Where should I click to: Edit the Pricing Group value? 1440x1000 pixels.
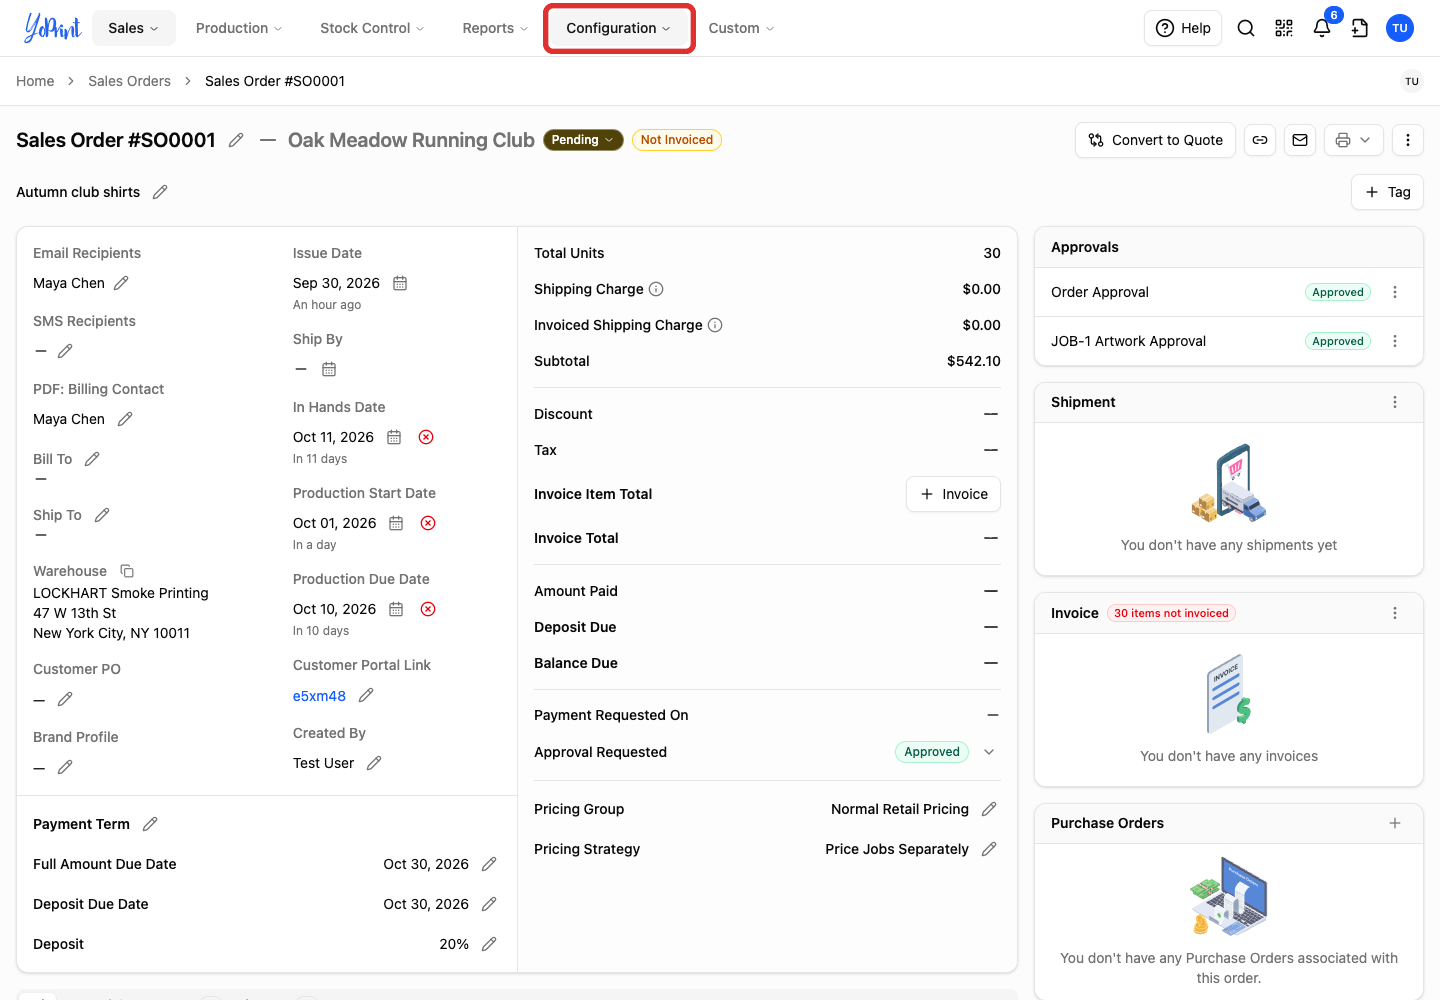989,809
